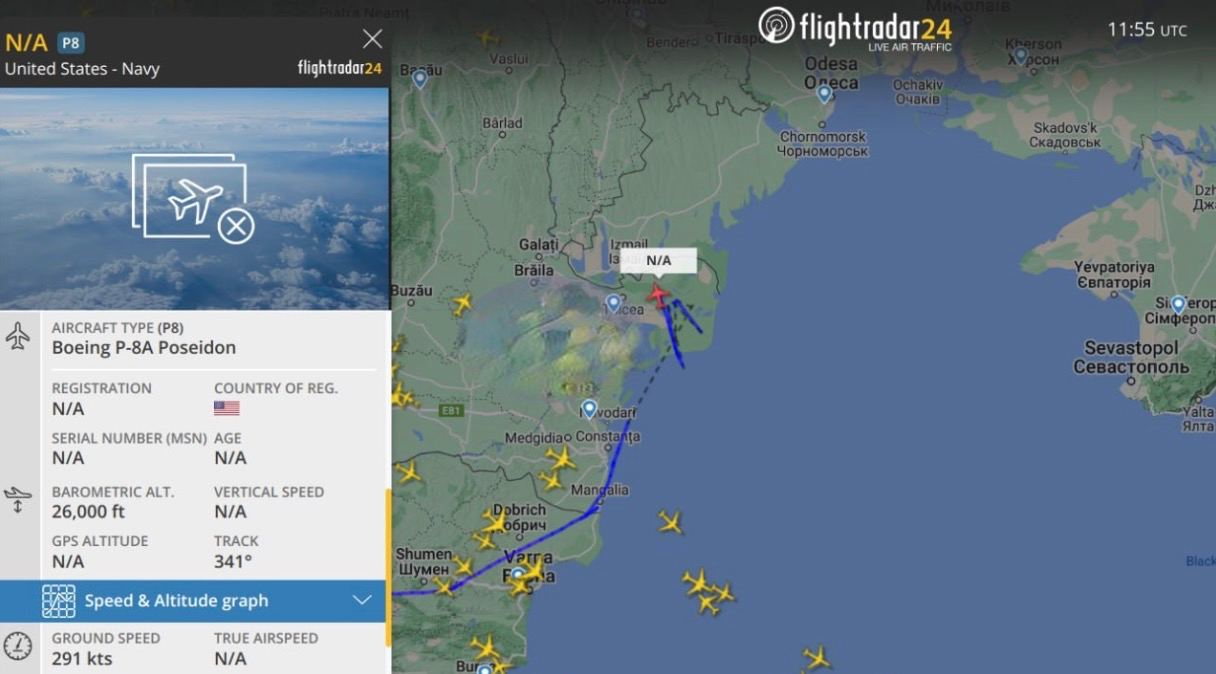1216x674 pixels.
Task: Click the yellow scrollbar in details panel
Action: 388,555
